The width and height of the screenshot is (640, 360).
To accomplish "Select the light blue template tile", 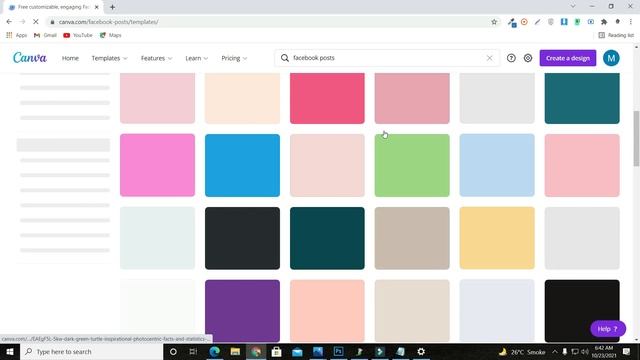I will (x=497, y=165).
